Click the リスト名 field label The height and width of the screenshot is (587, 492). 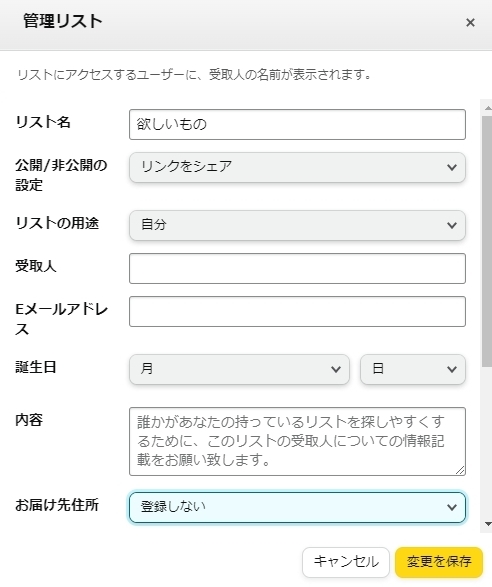43,122
